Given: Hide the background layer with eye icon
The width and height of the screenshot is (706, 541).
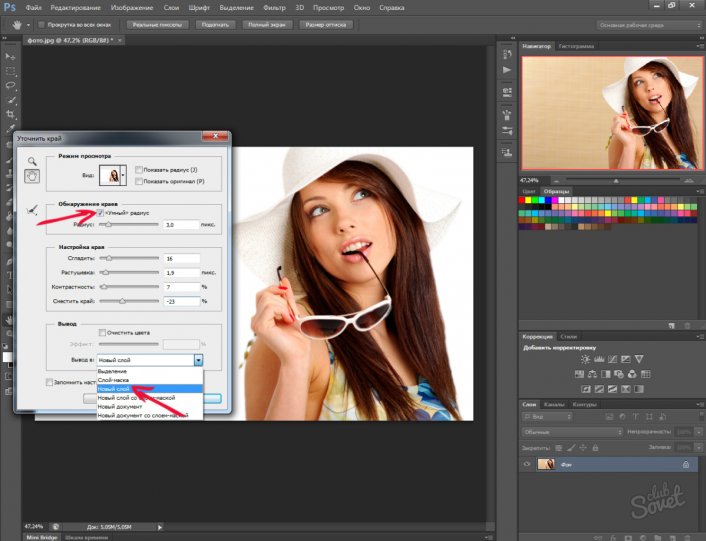Looking at the screenshot, I should point(527,464).
